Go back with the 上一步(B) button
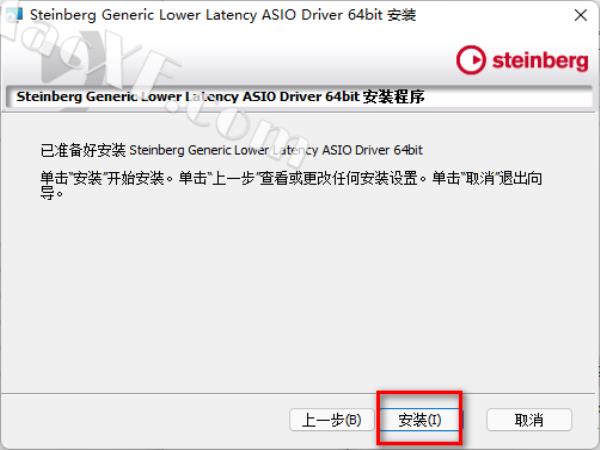Viewport: 600px width, 450px height. coord(332,420)
